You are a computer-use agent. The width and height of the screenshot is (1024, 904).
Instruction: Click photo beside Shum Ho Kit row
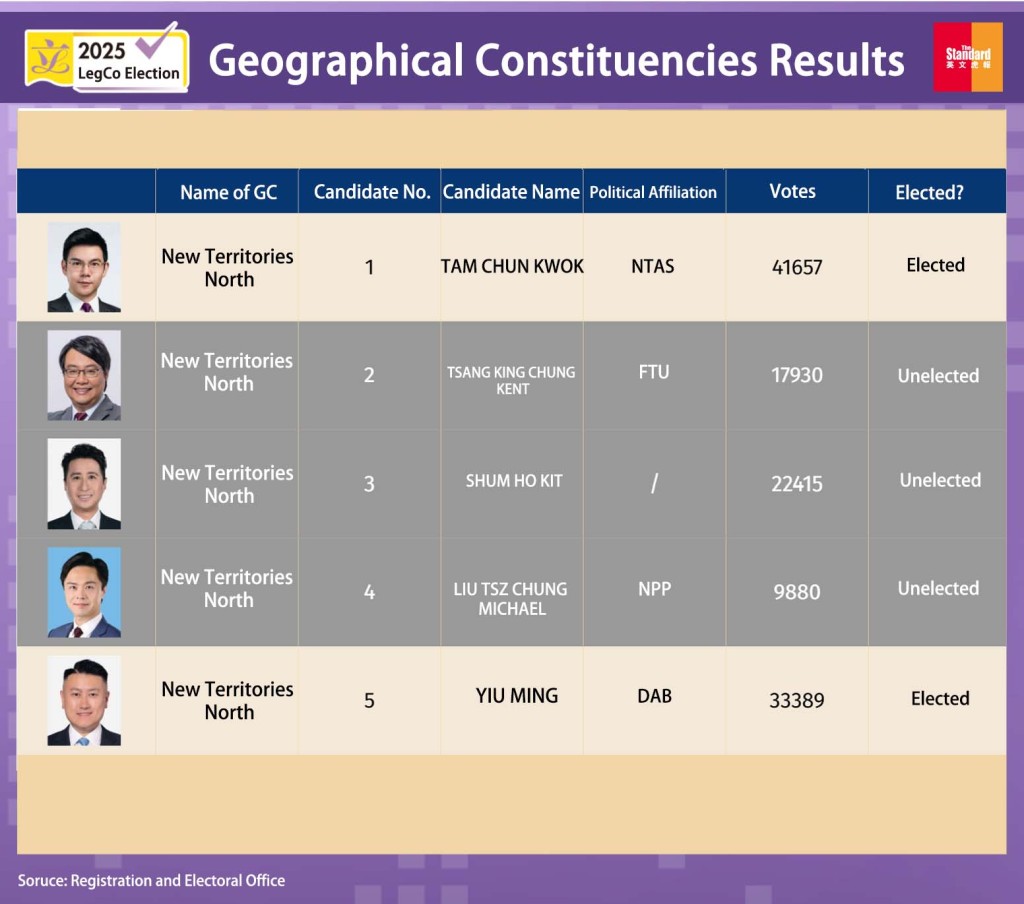tap(84, 483)
